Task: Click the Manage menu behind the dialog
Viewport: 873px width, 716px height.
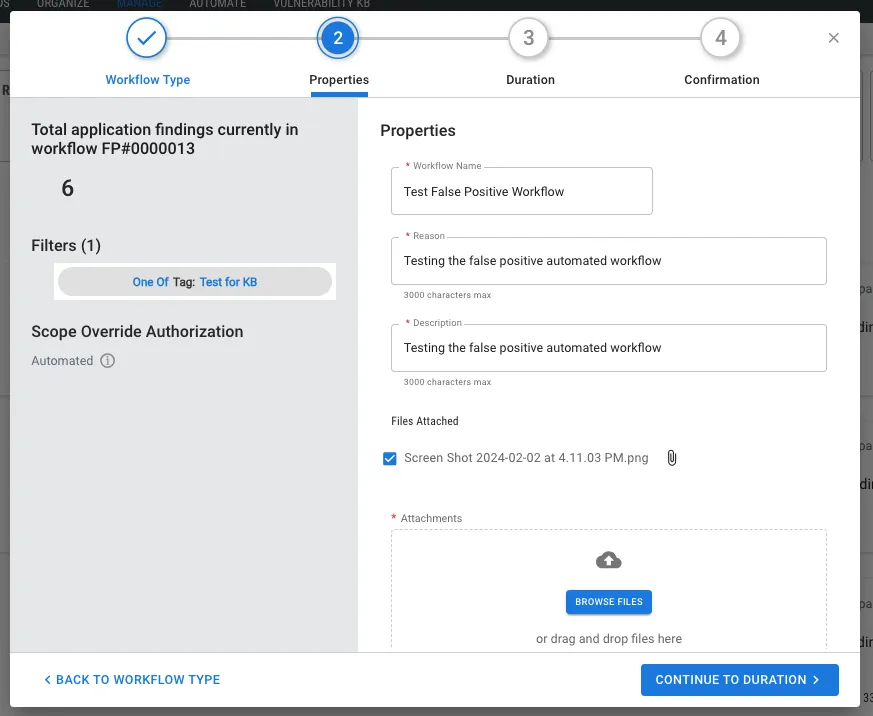Action: point(139,4)
